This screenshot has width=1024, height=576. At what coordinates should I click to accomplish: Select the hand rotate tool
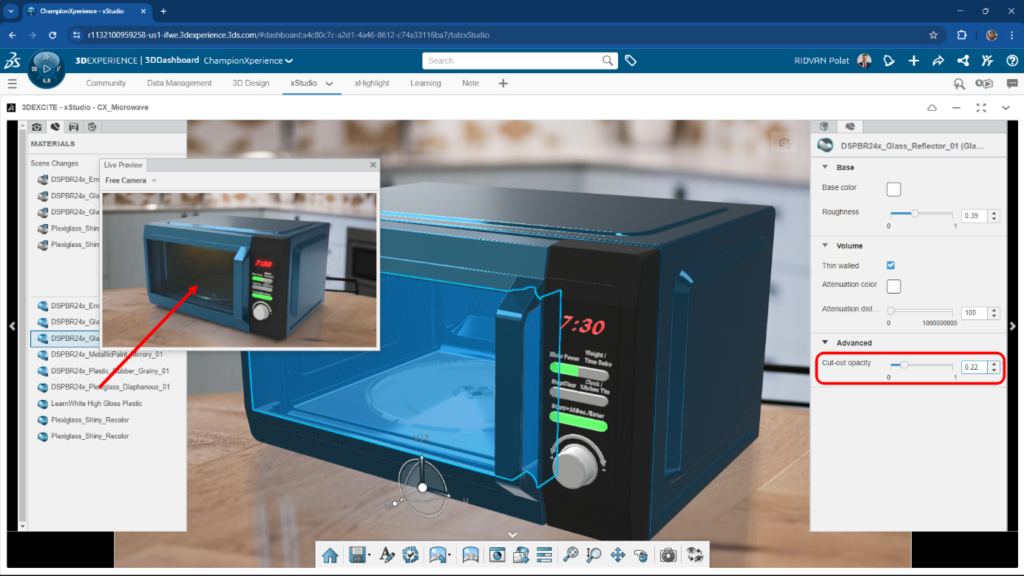coord(641,555)
